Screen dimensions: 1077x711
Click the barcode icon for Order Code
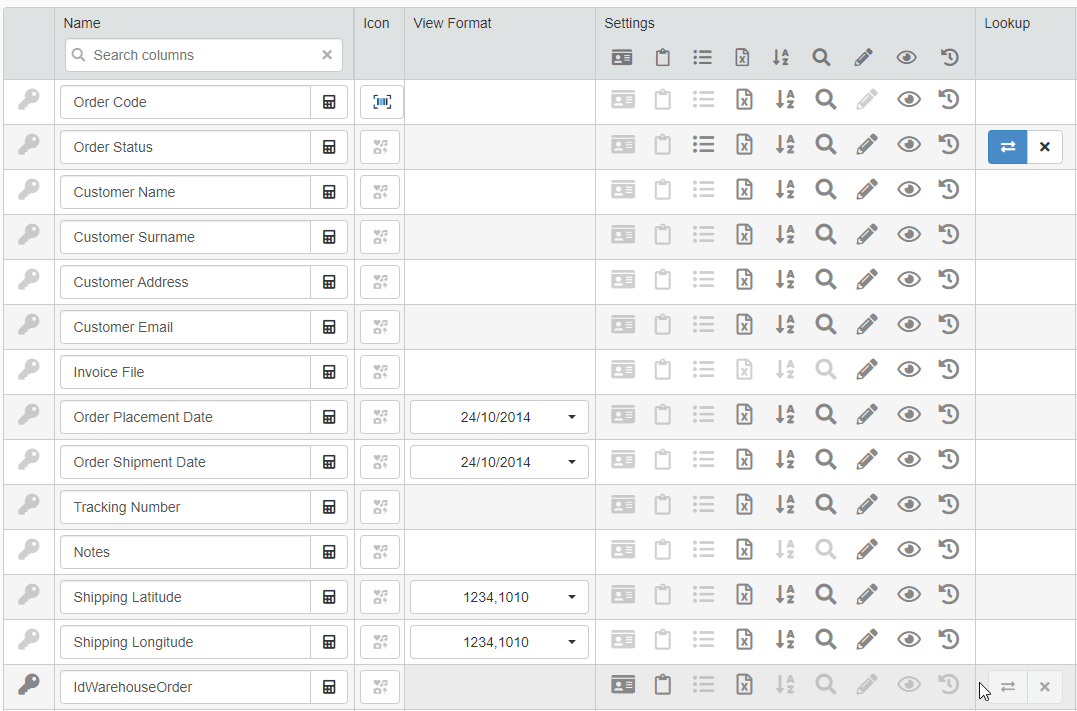pos(381,102)
